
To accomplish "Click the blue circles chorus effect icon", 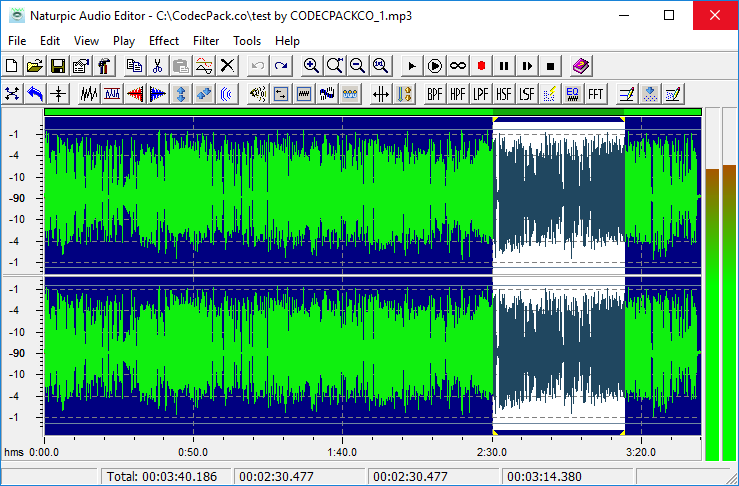I will [350, 94].
